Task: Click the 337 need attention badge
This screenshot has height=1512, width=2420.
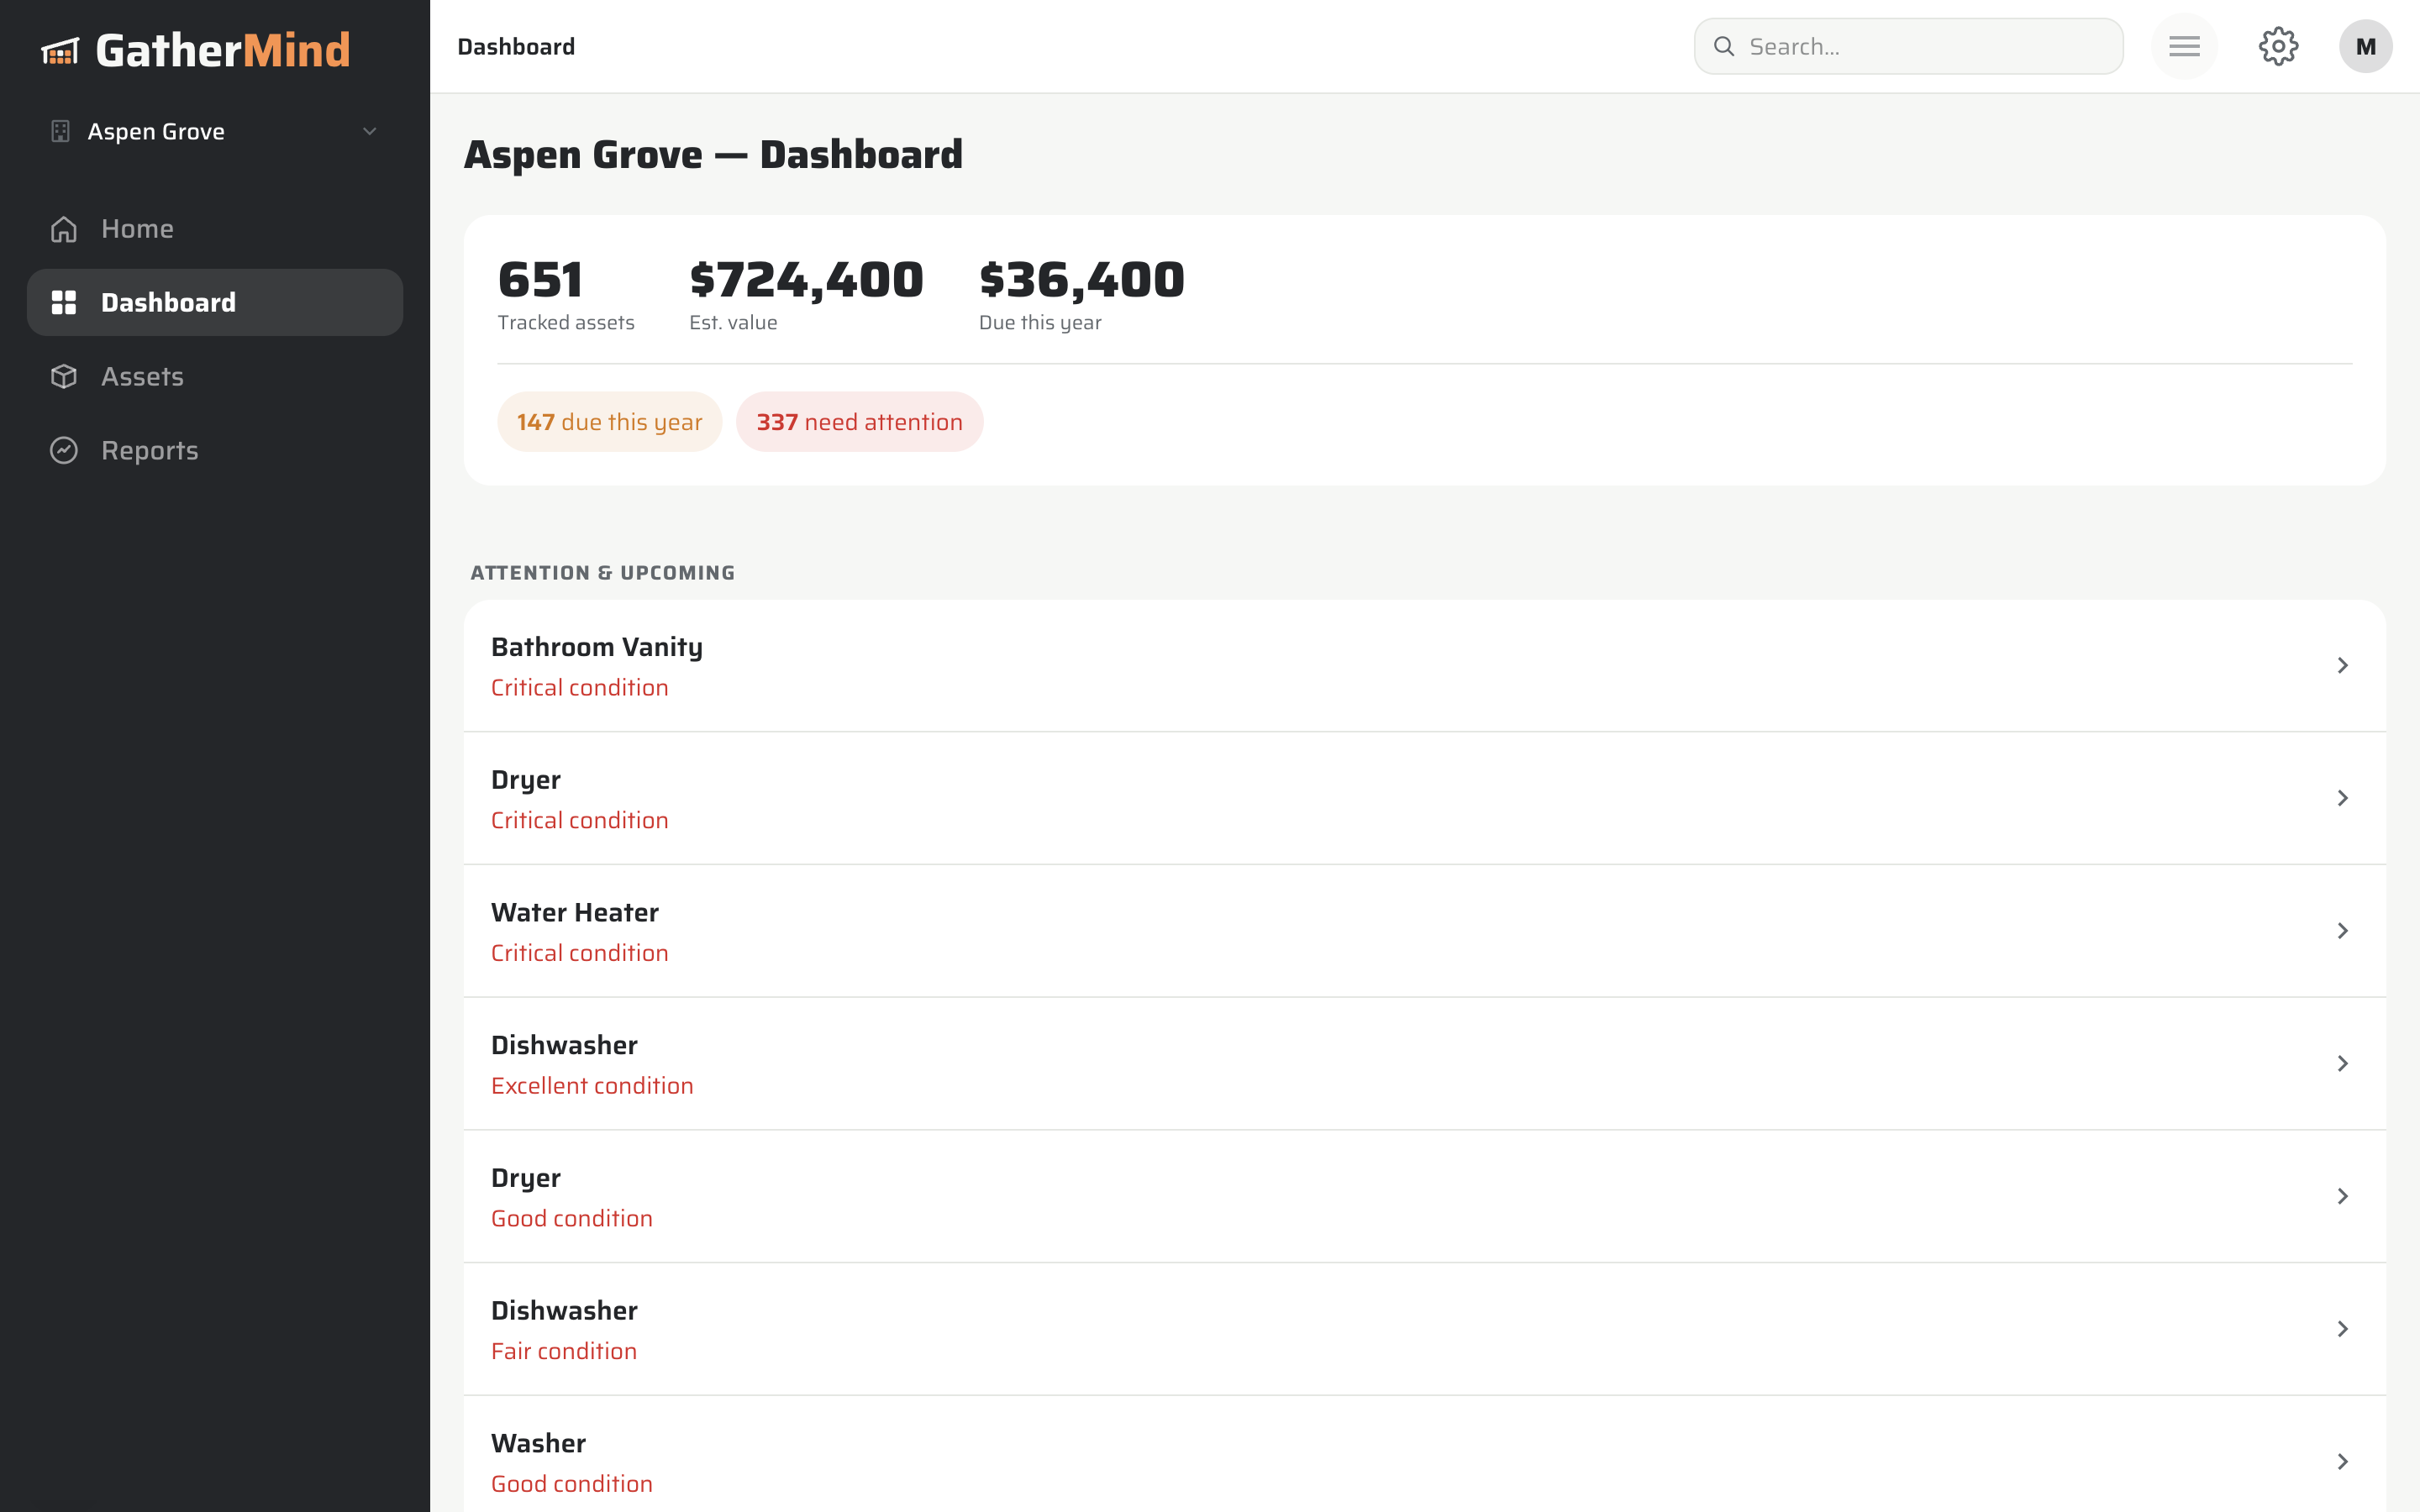Action: [859, 422]
